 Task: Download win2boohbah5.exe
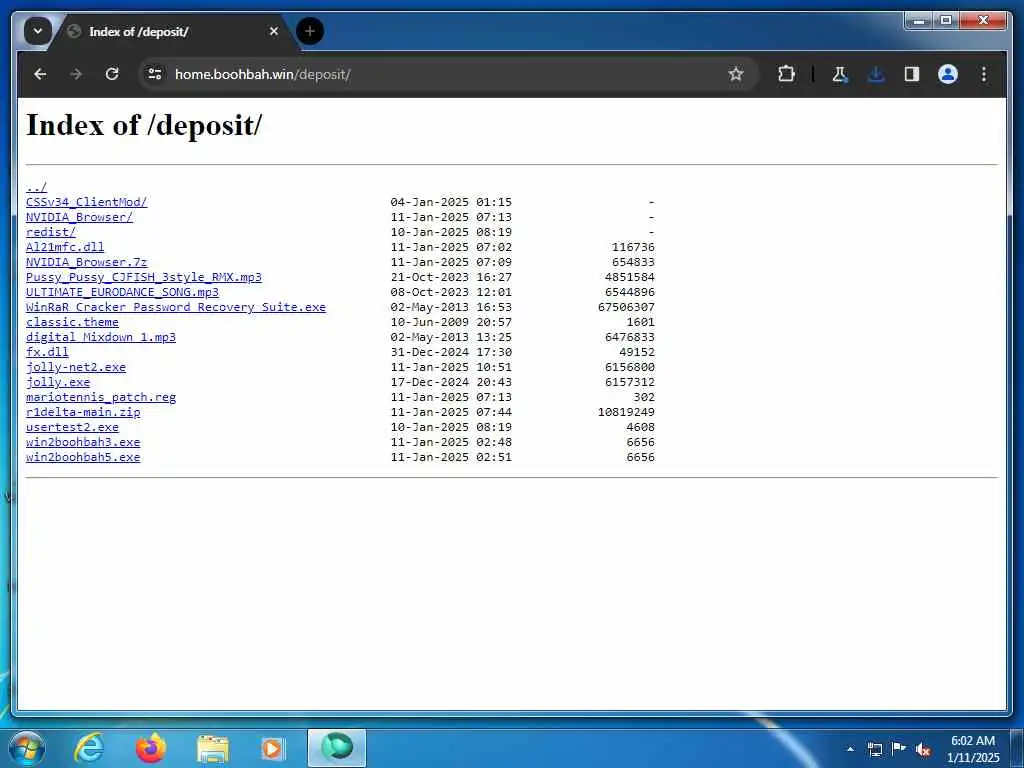pyautogui.click(x=83, y=458)
